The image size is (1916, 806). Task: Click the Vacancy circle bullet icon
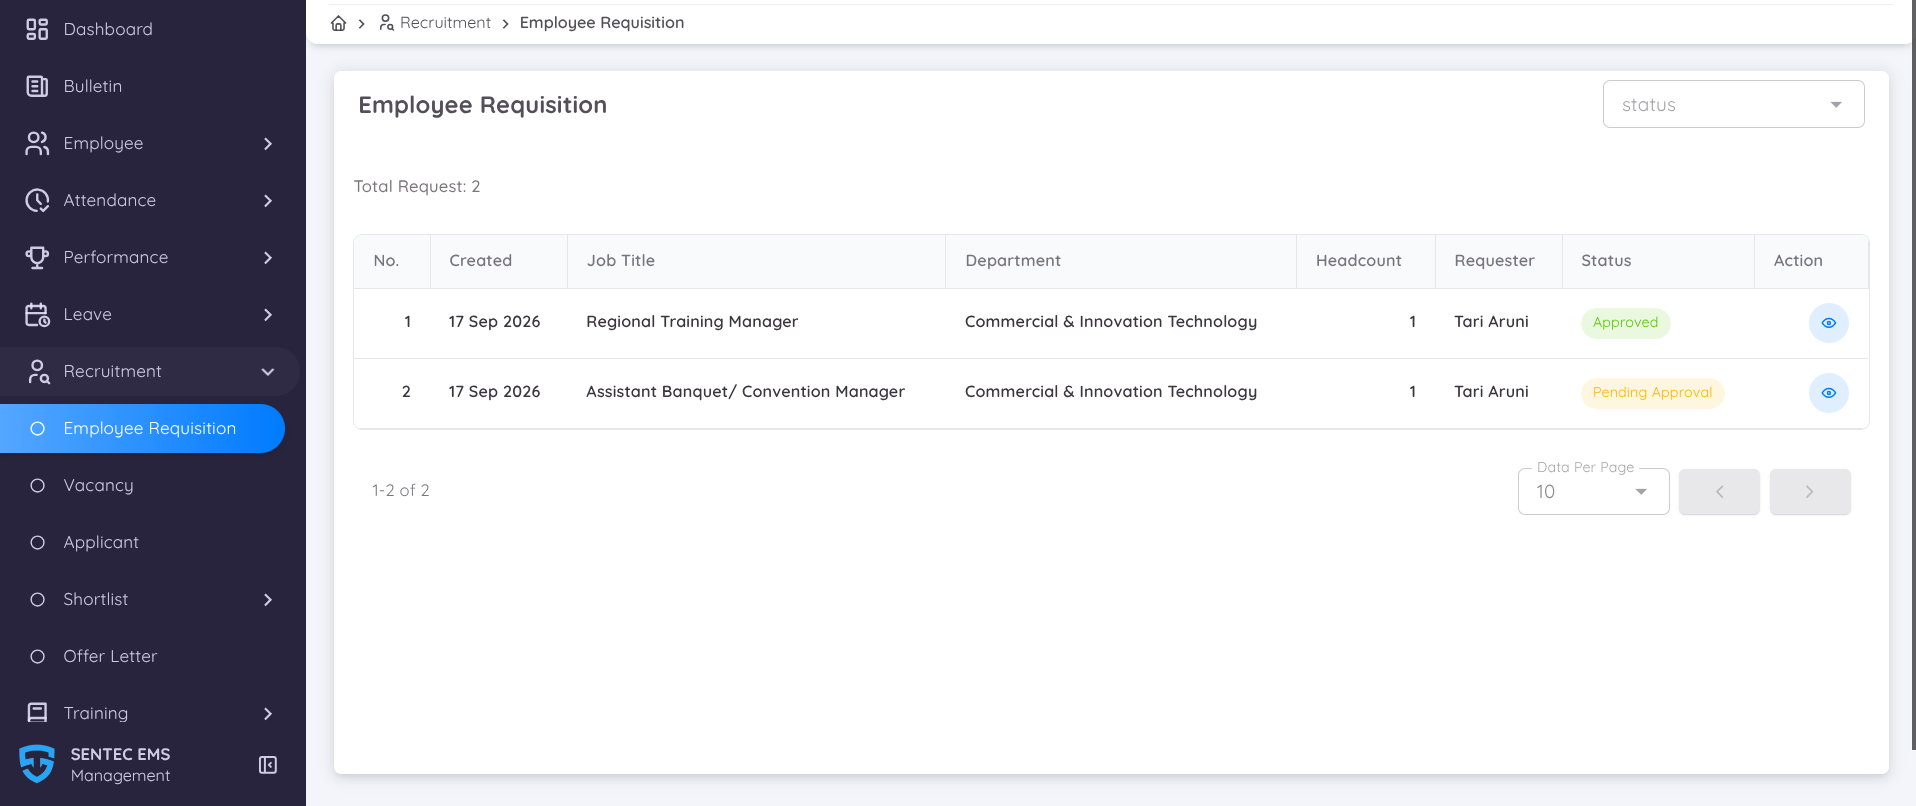pyautogui.click(x=37, y=485)
